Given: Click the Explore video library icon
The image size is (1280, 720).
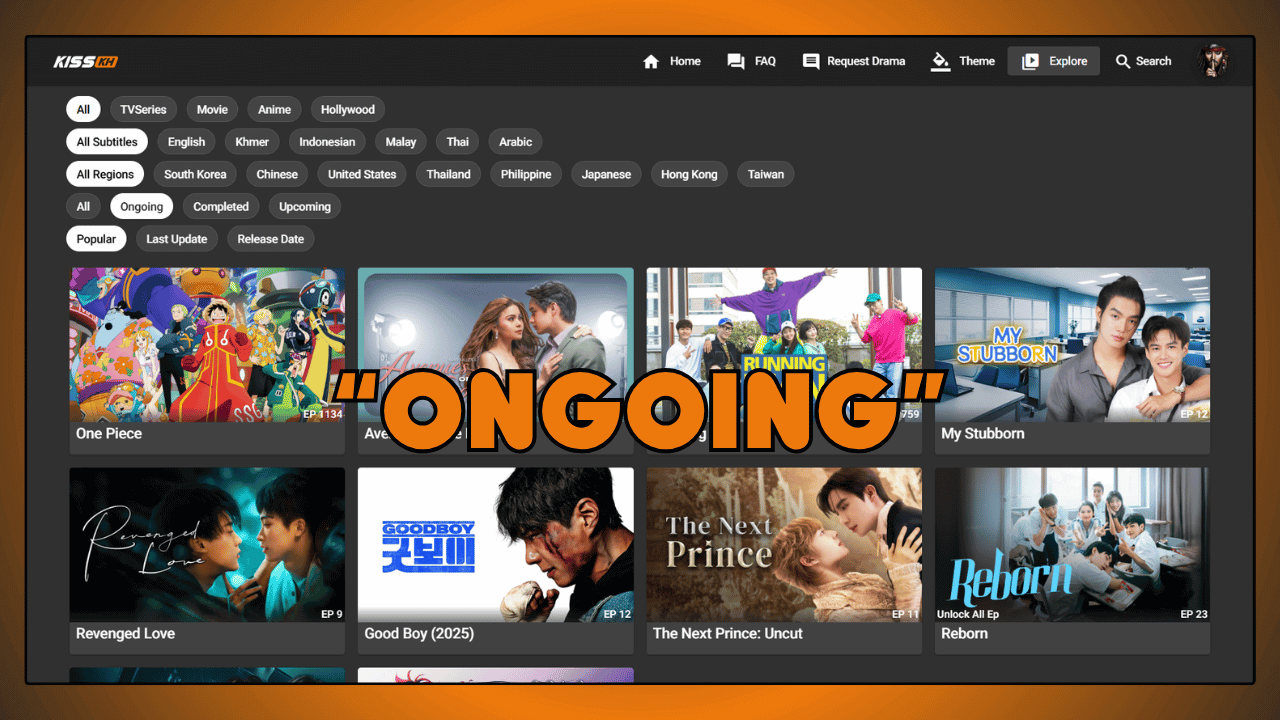Looking at the screenshot, I should tap(1030, 62).
